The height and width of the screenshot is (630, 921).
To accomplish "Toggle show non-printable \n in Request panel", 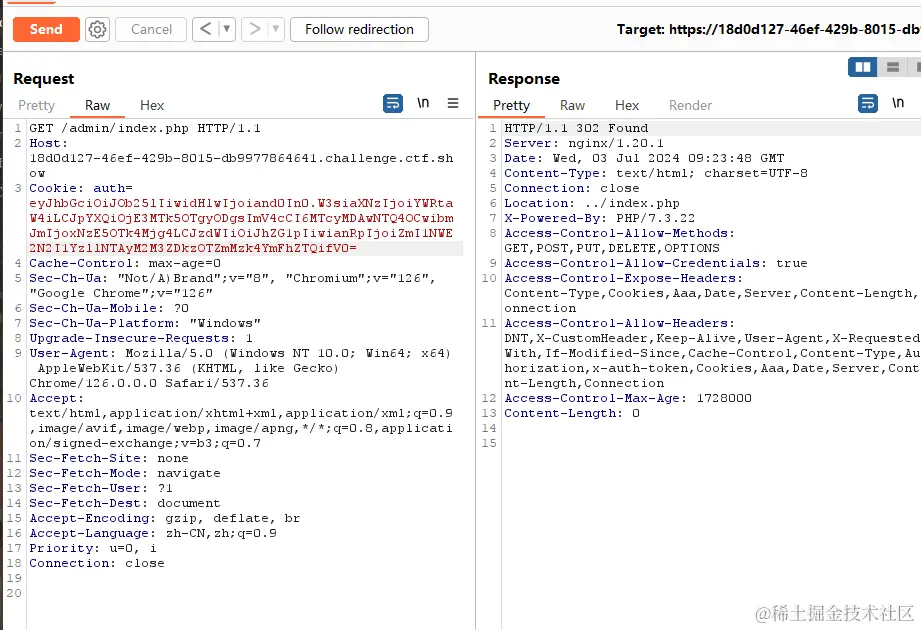I will (423, 103).
